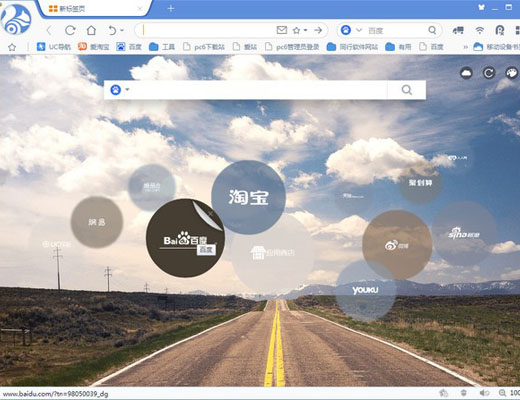This screenshot has width=520, height=400.
Task: Open the WiFi sharing icon
Action: click(479, 30)
